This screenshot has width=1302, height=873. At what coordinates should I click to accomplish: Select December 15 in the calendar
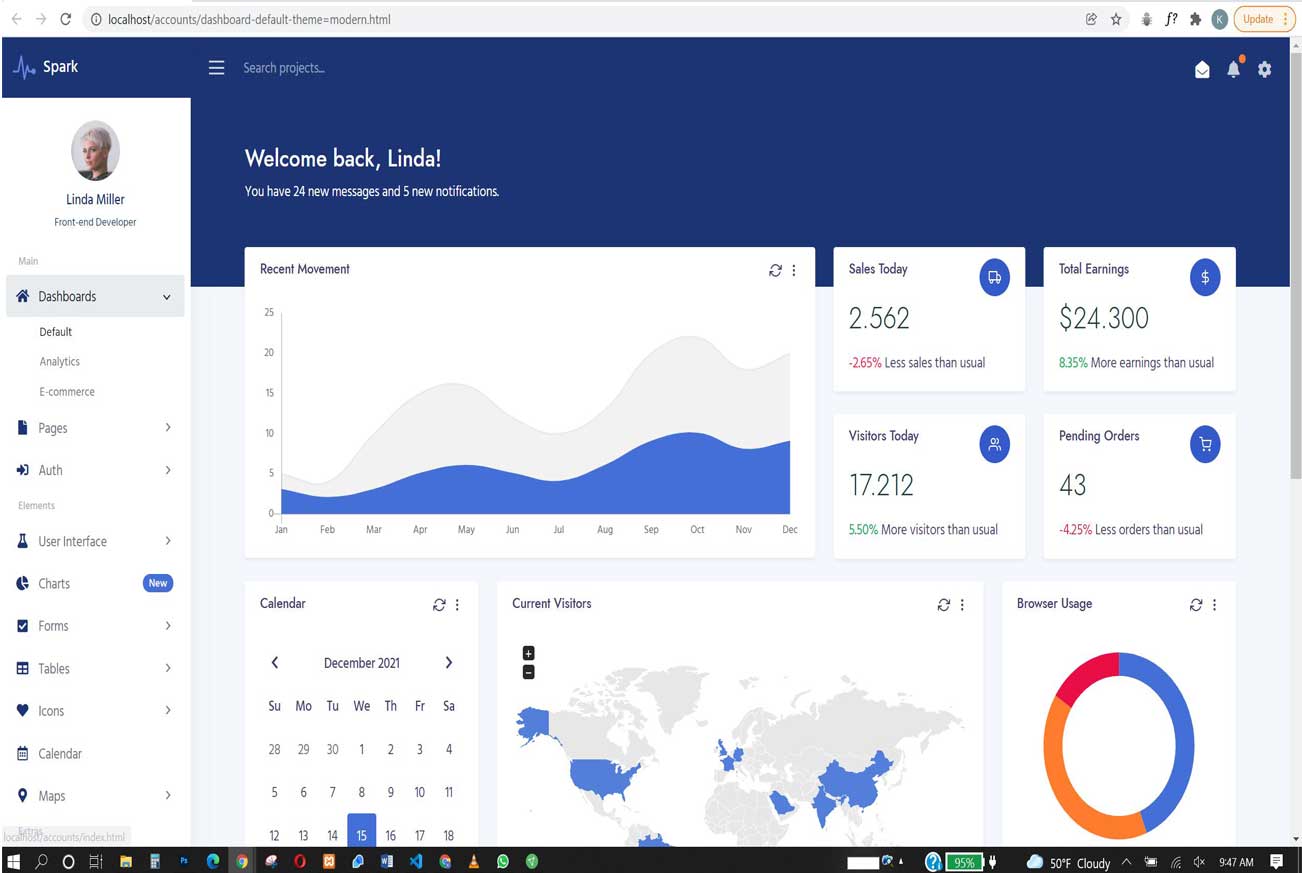(361, 834)
